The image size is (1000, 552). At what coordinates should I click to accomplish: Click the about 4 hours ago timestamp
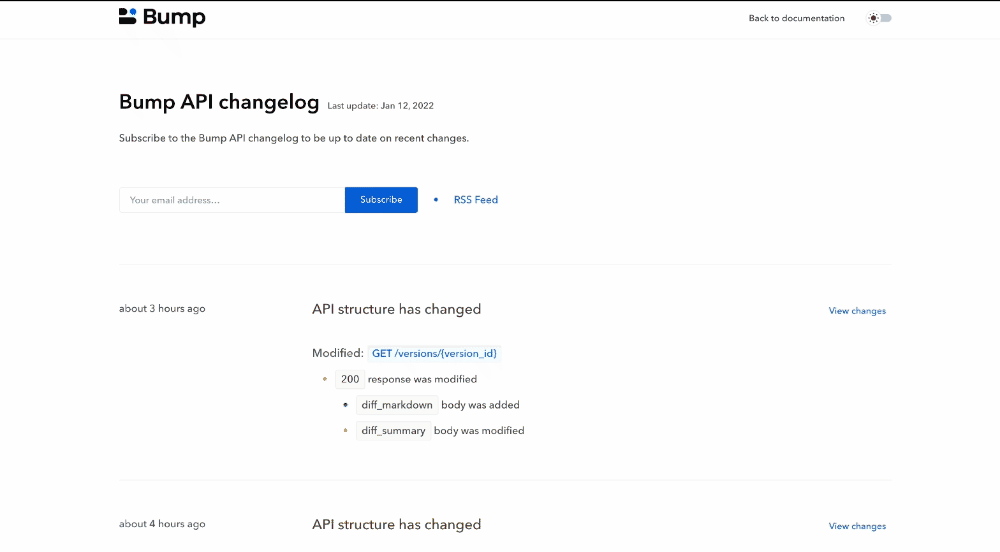point(162,524)
